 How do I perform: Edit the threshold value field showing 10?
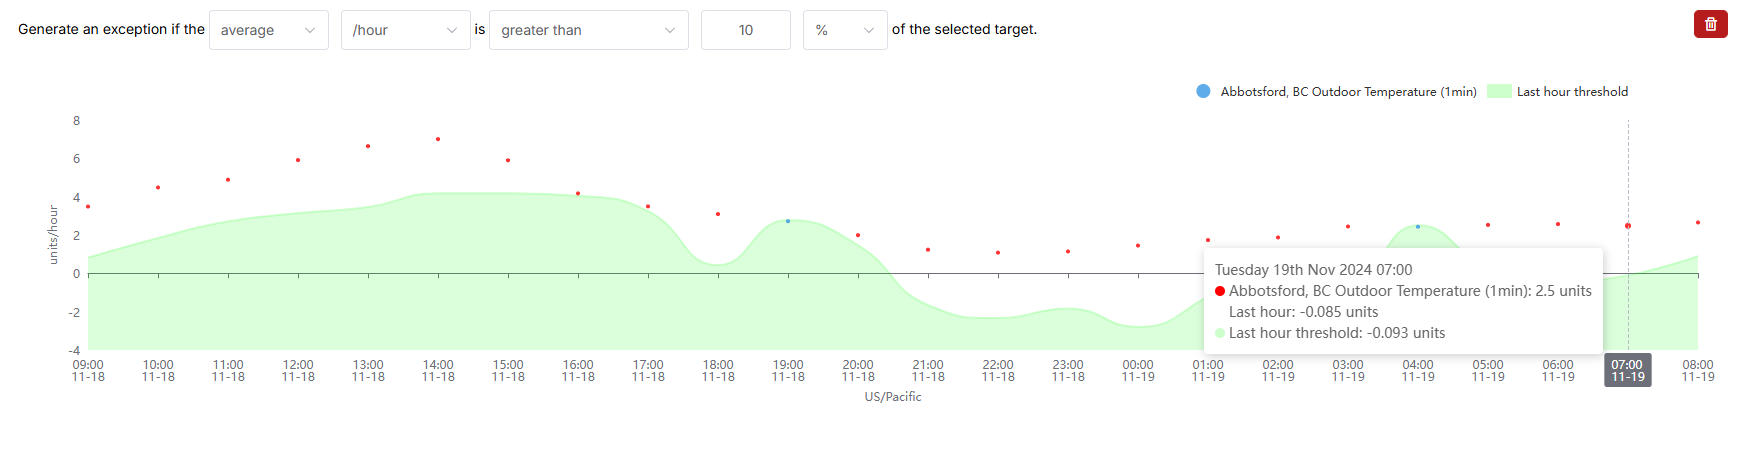point(746,30)
